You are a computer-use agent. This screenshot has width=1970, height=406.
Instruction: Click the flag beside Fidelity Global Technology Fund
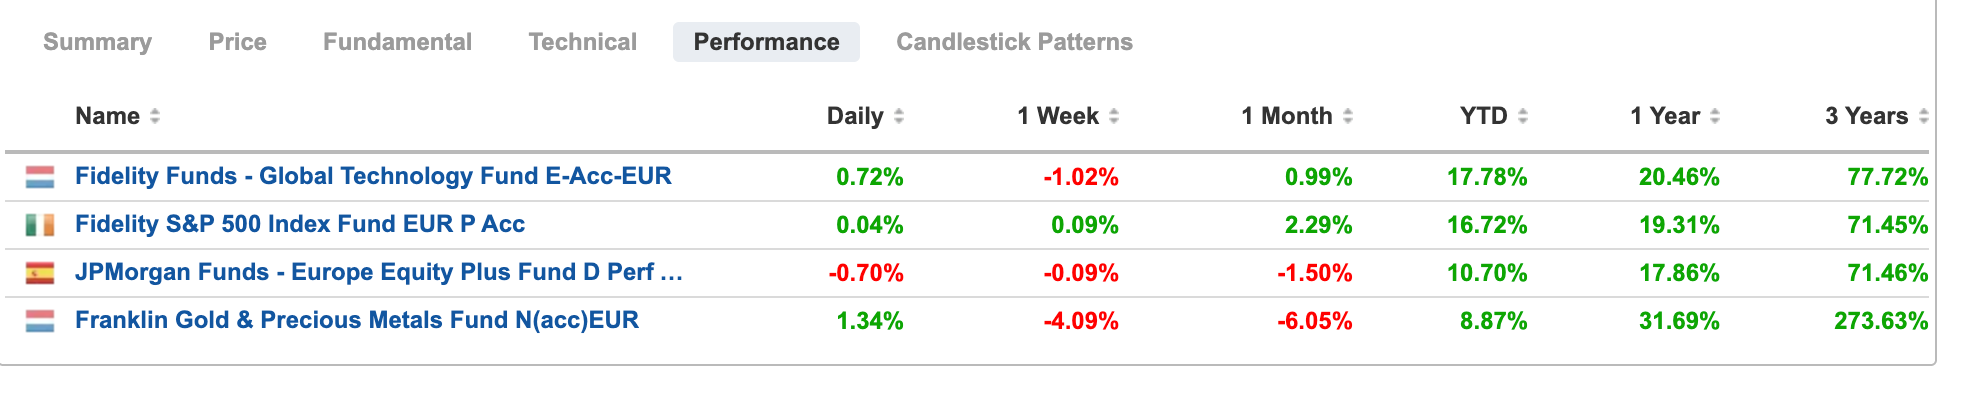click(x=40, y=178)
